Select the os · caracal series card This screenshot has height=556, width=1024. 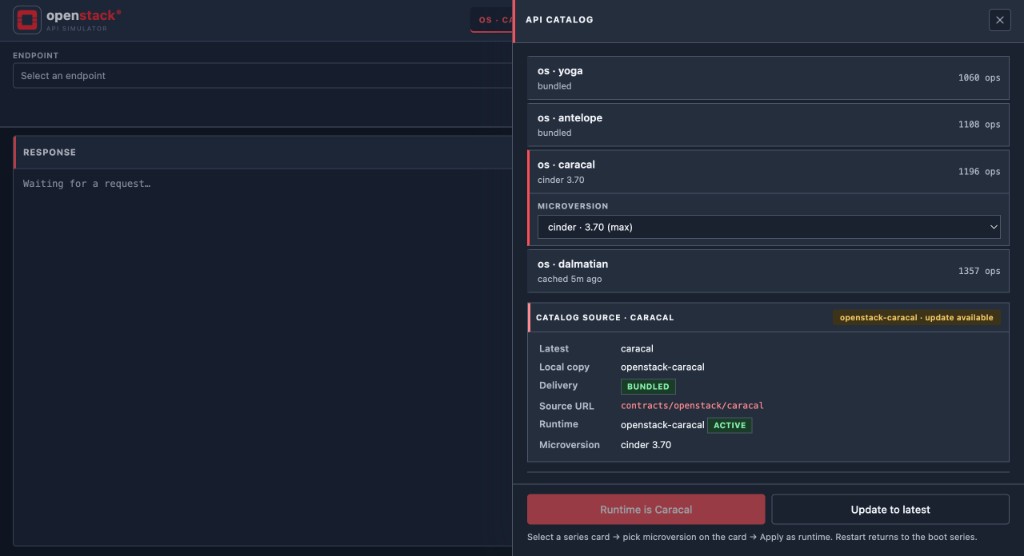click(x=768, y=172)
